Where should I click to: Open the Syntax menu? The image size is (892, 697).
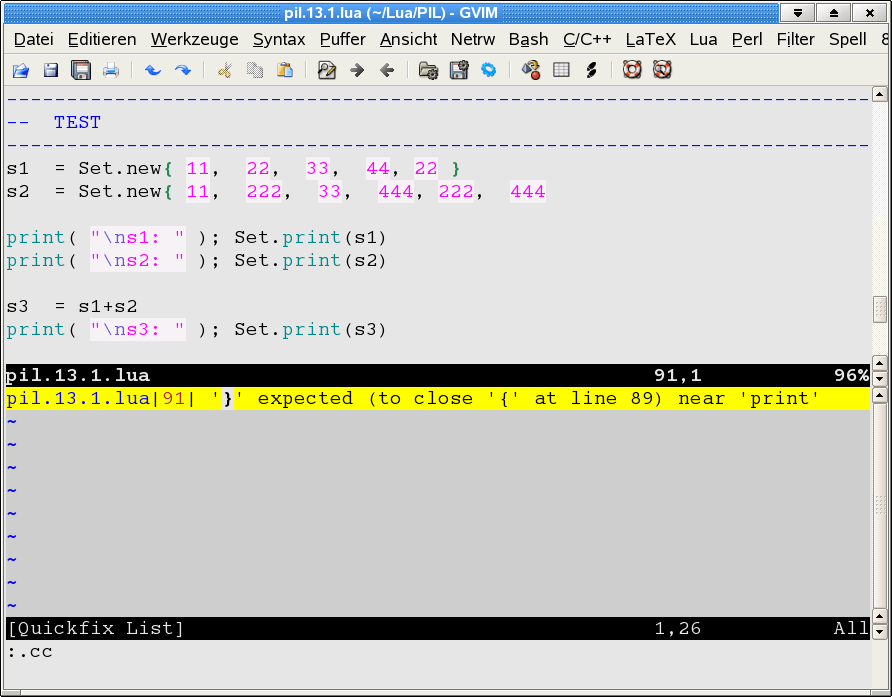pyautogui.click(x=279, y=39)
